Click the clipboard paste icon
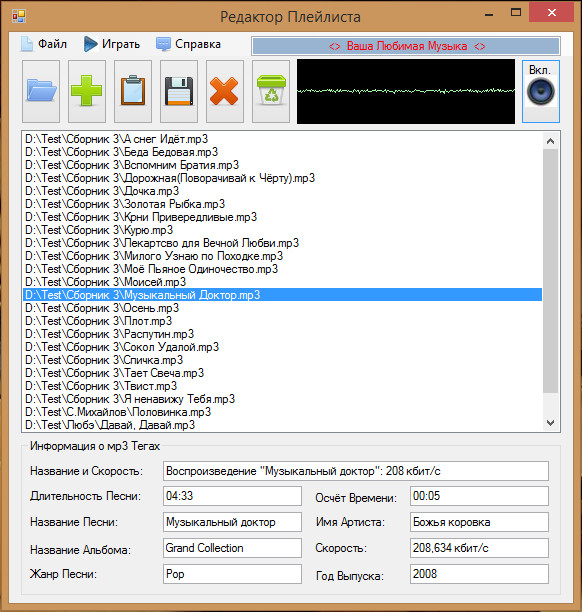This screenshot has height=612, width=582. [133, 91]
